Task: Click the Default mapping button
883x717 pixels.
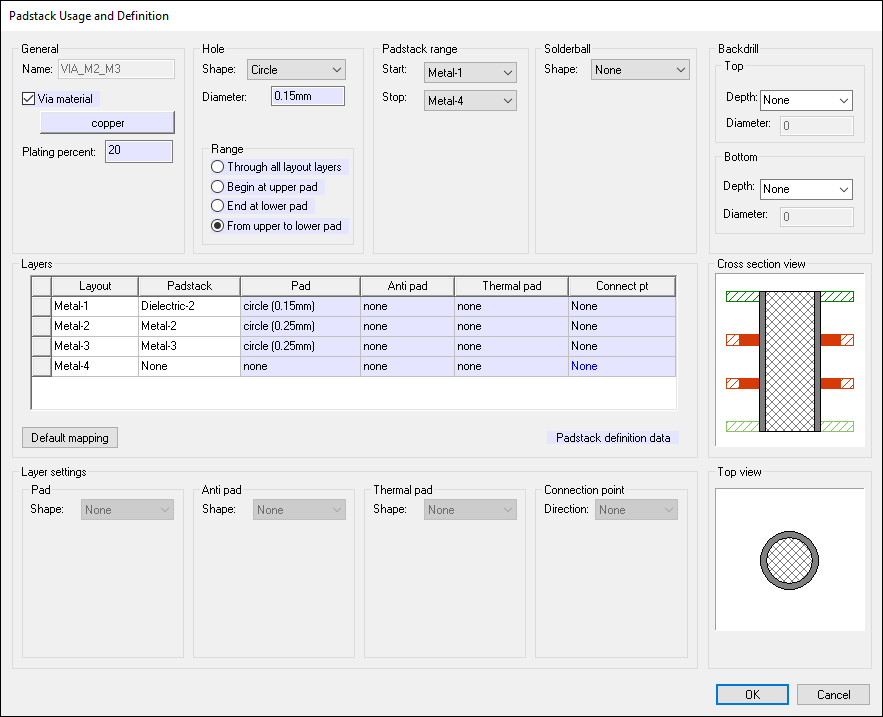Action: coord(69,437)
